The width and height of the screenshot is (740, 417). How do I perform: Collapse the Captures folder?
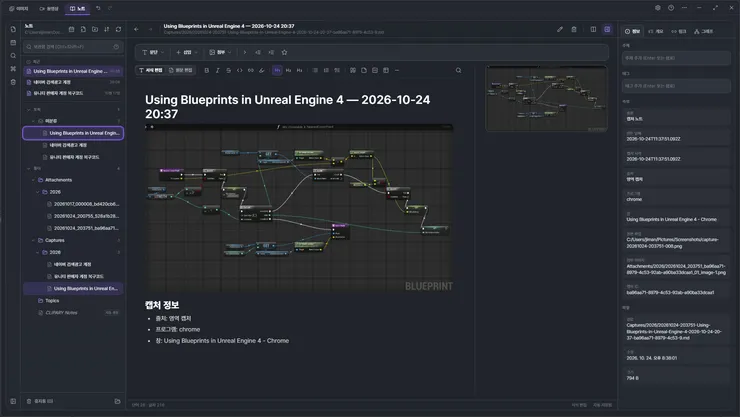pyautogui.click(x=34, y=240)
